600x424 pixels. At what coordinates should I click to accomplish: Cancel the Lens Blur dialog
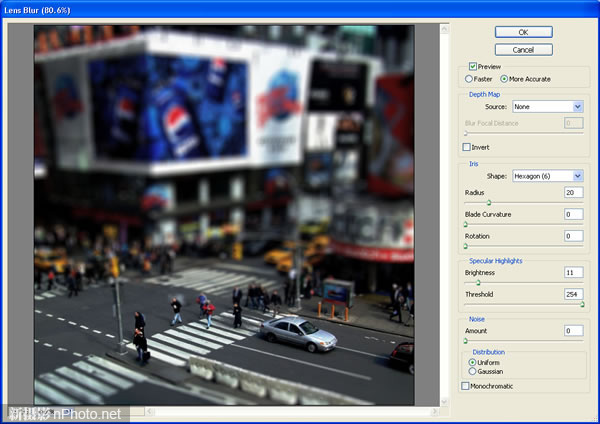click(523, 50)
